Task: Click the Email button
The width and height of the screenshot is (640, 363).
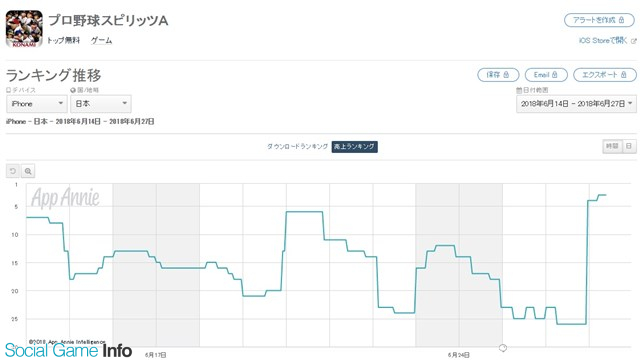Action: click(x=546, y=75)
